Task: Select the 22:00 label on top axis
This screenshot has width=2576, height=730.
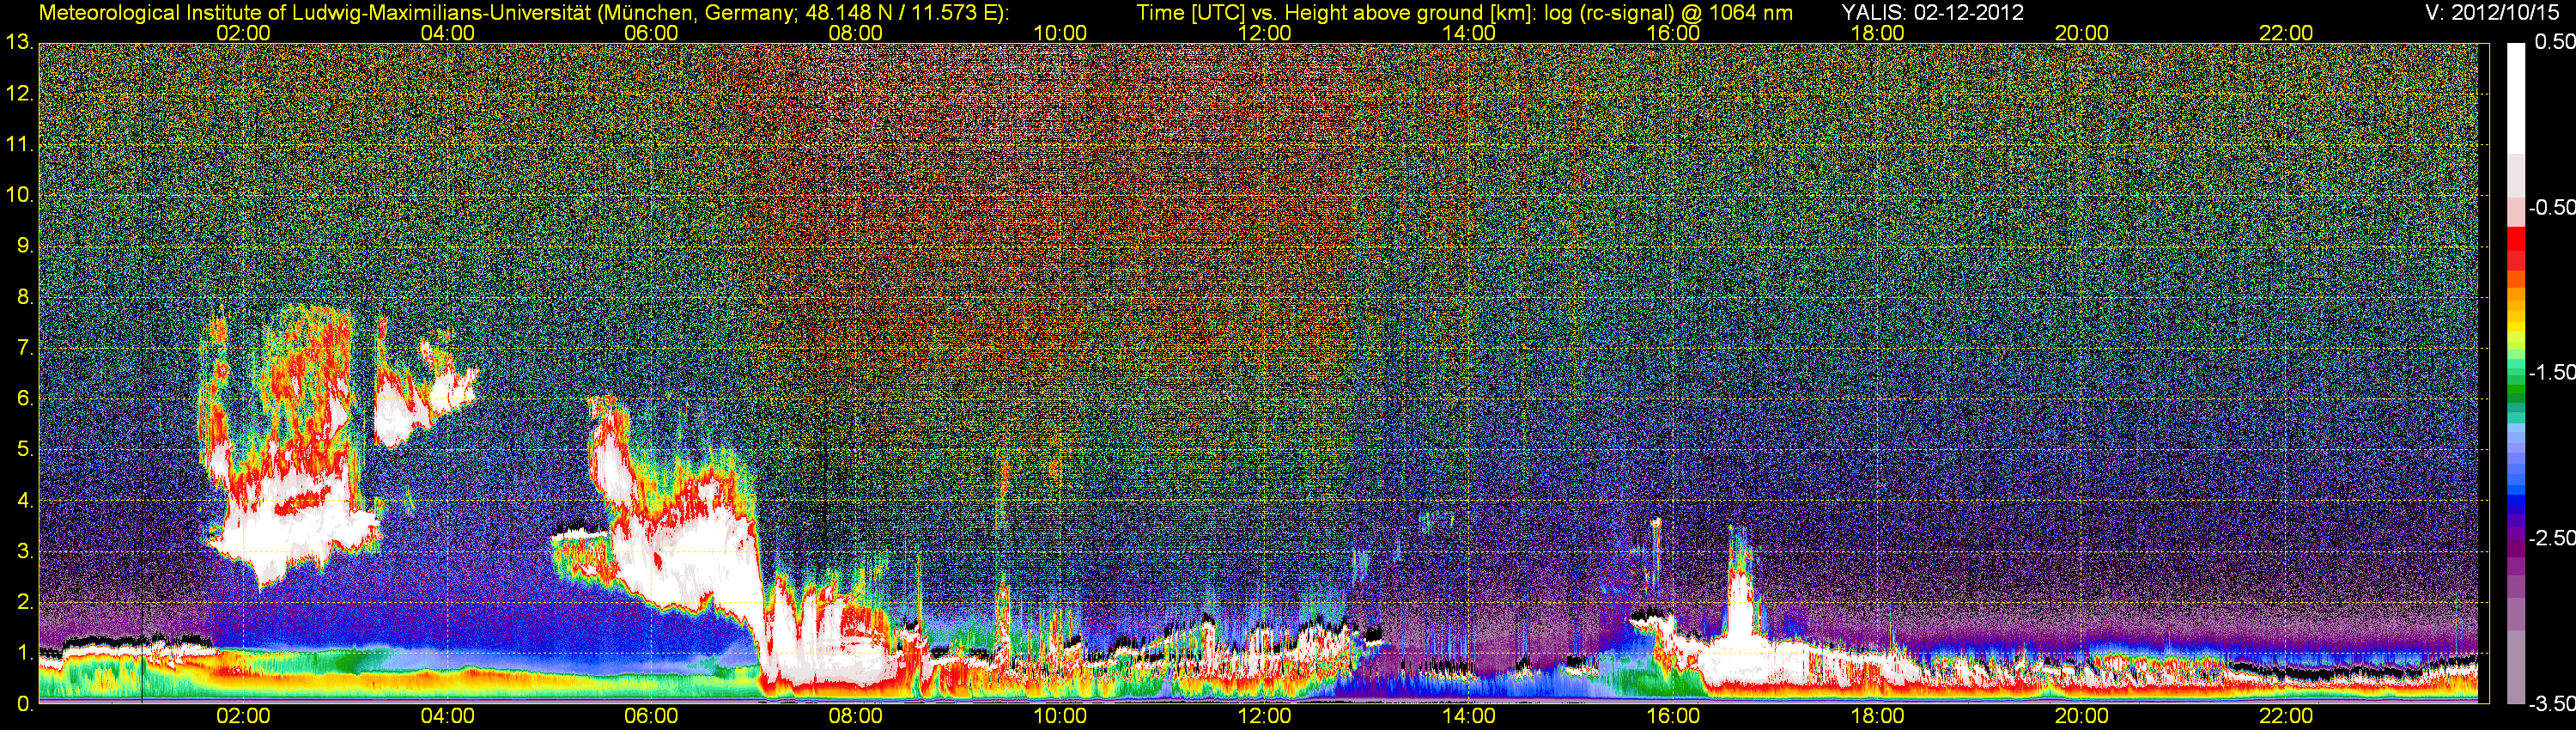Action: tap(2286, 33)
